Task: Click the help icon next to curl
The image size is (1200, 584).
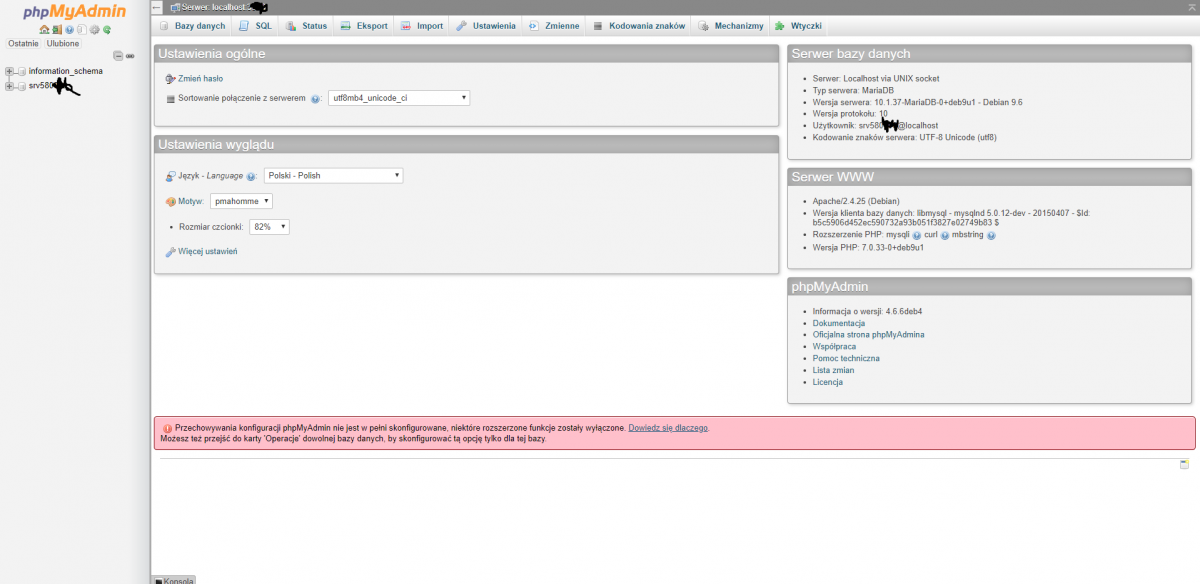Action: (945, 235)
